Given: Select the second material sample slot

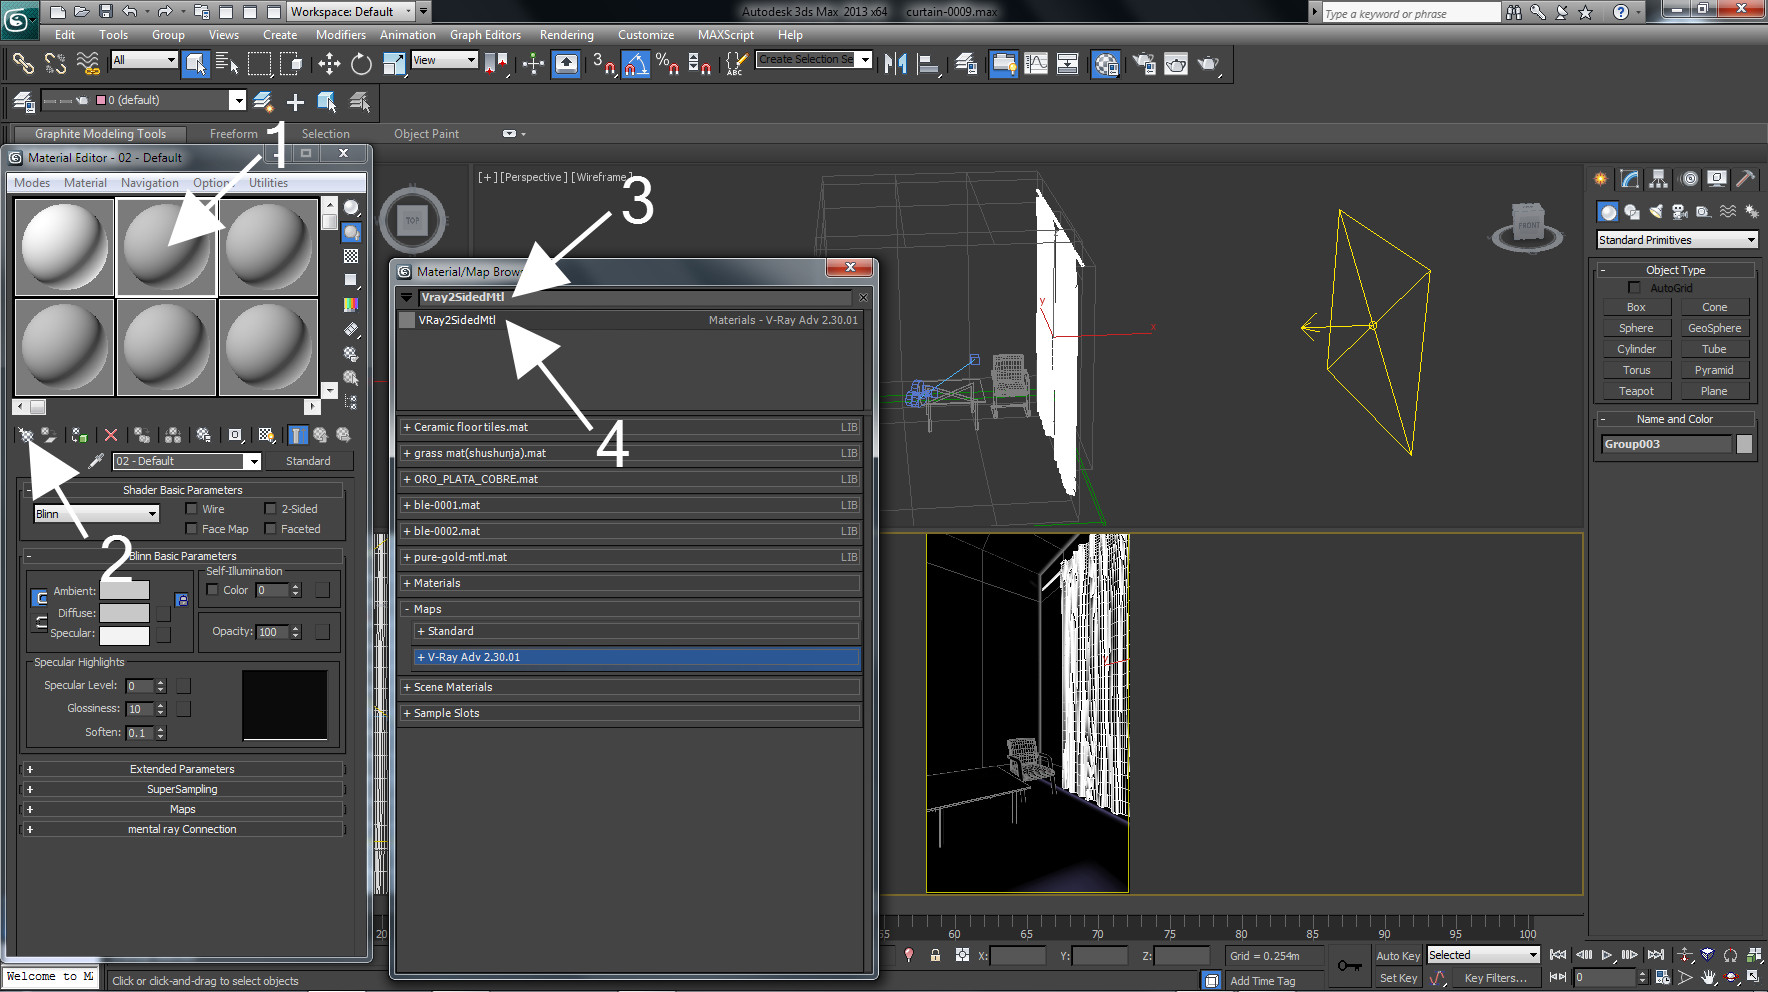Looking at the screenshot, I should click(167, 247).
